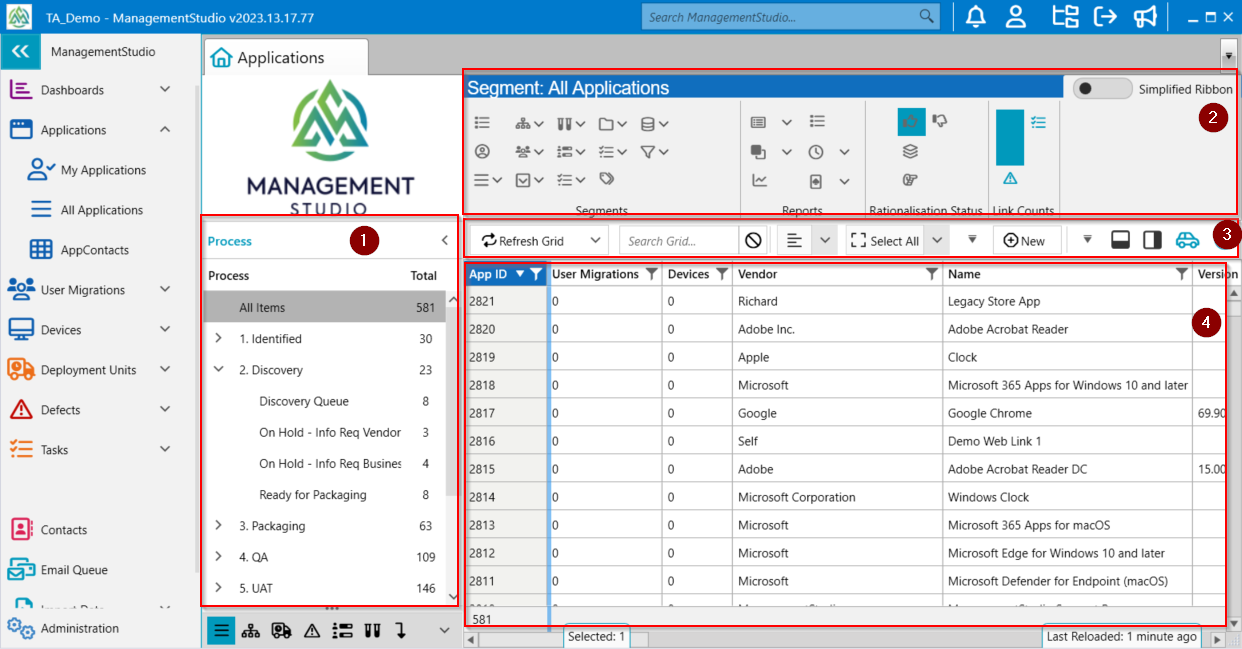Viewport: 1242px width, 649px height.
Task: Collapse the 2. Discovery process node
Action: tap(218, 370)
